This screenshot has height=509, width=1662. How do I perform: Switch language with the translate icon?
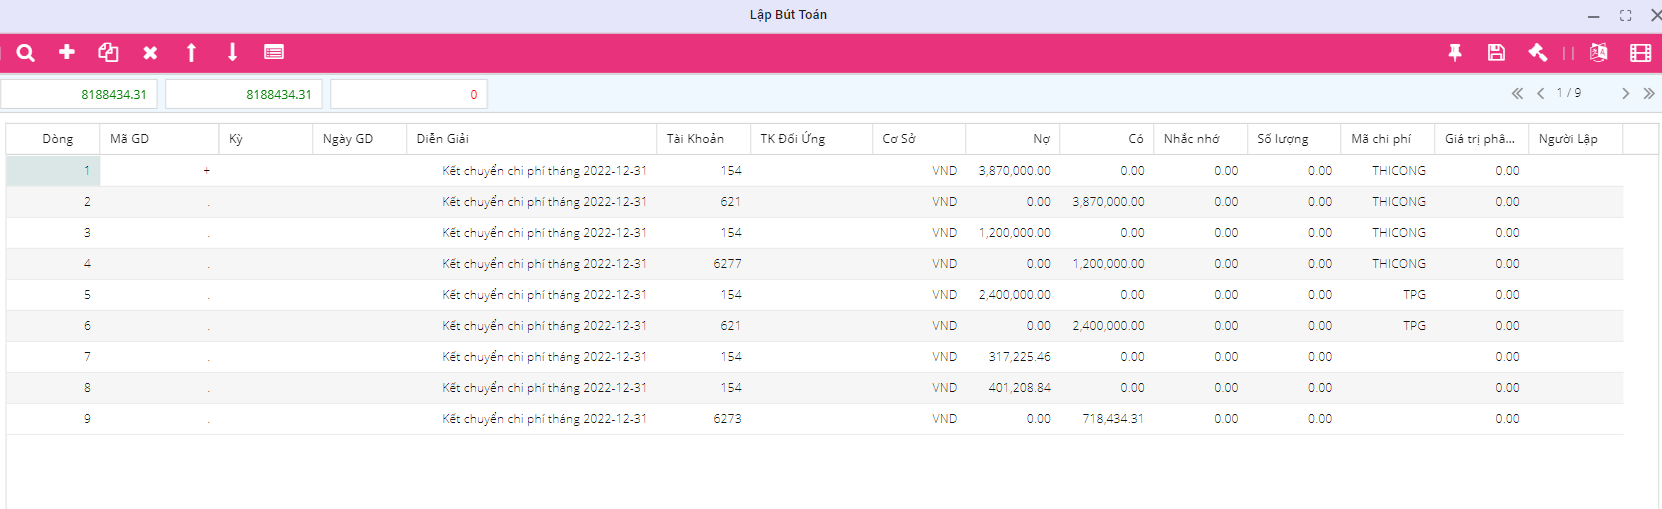tap(1598, 53)
